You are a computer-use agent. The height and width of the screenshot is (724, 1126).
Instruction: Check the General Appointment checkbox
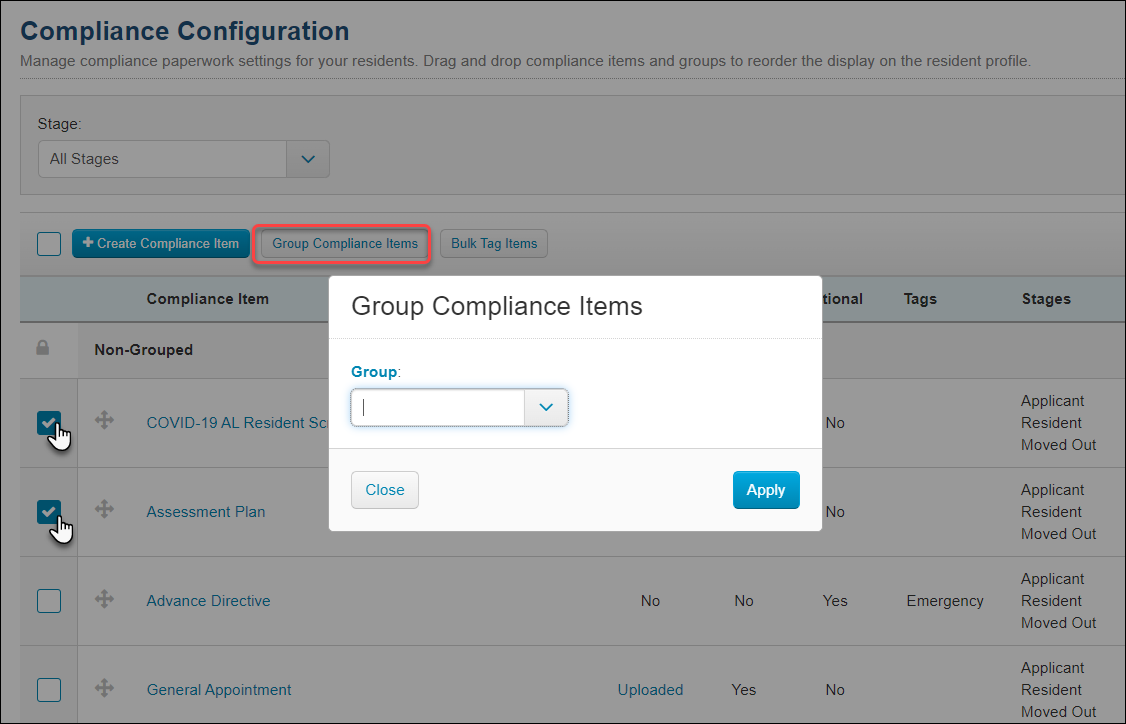click(49, 690)
